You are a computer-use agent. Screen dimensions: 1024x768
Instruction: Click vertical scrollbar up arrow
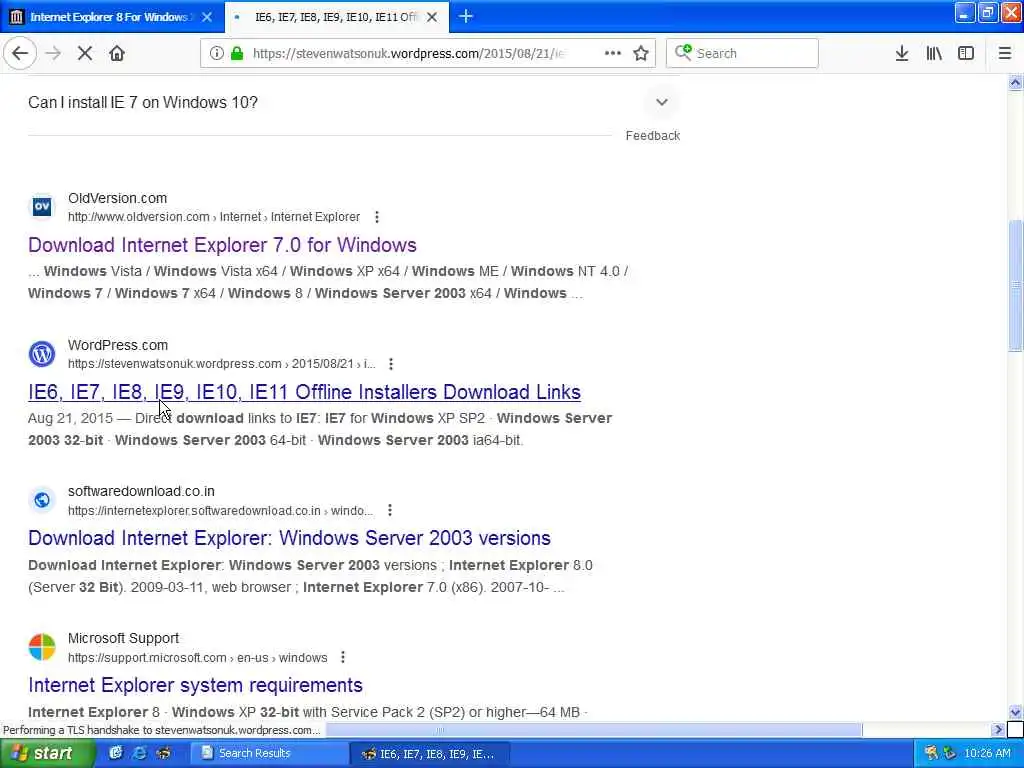[1015, 82]
